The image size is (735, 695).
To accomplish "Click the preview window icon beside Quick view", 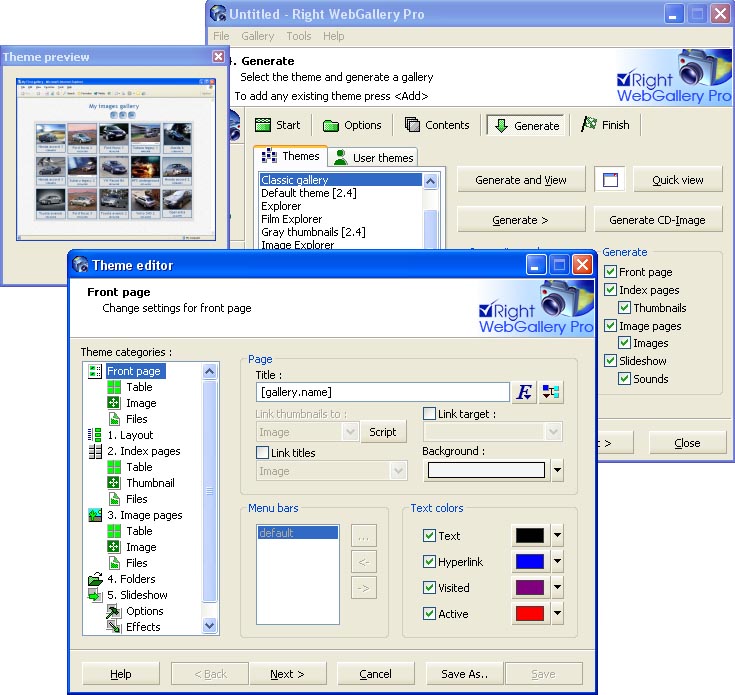I will (x=610, y=180).
